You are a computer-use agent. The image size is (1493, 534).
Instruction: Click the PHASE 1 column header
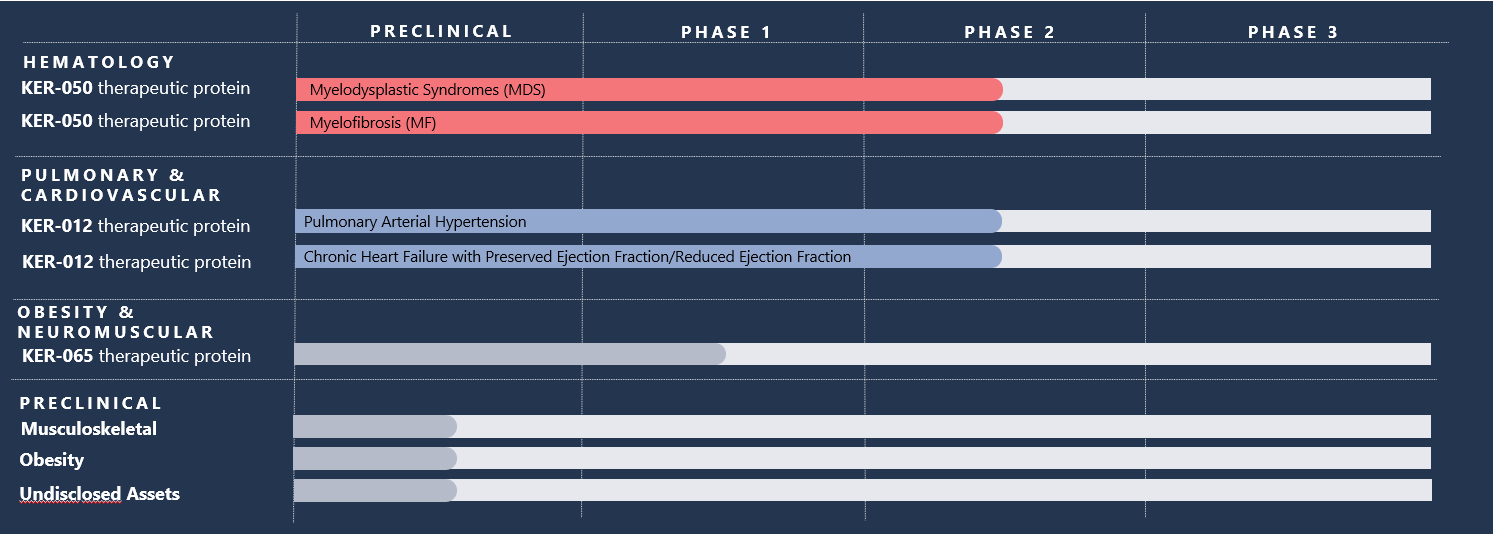726,32
